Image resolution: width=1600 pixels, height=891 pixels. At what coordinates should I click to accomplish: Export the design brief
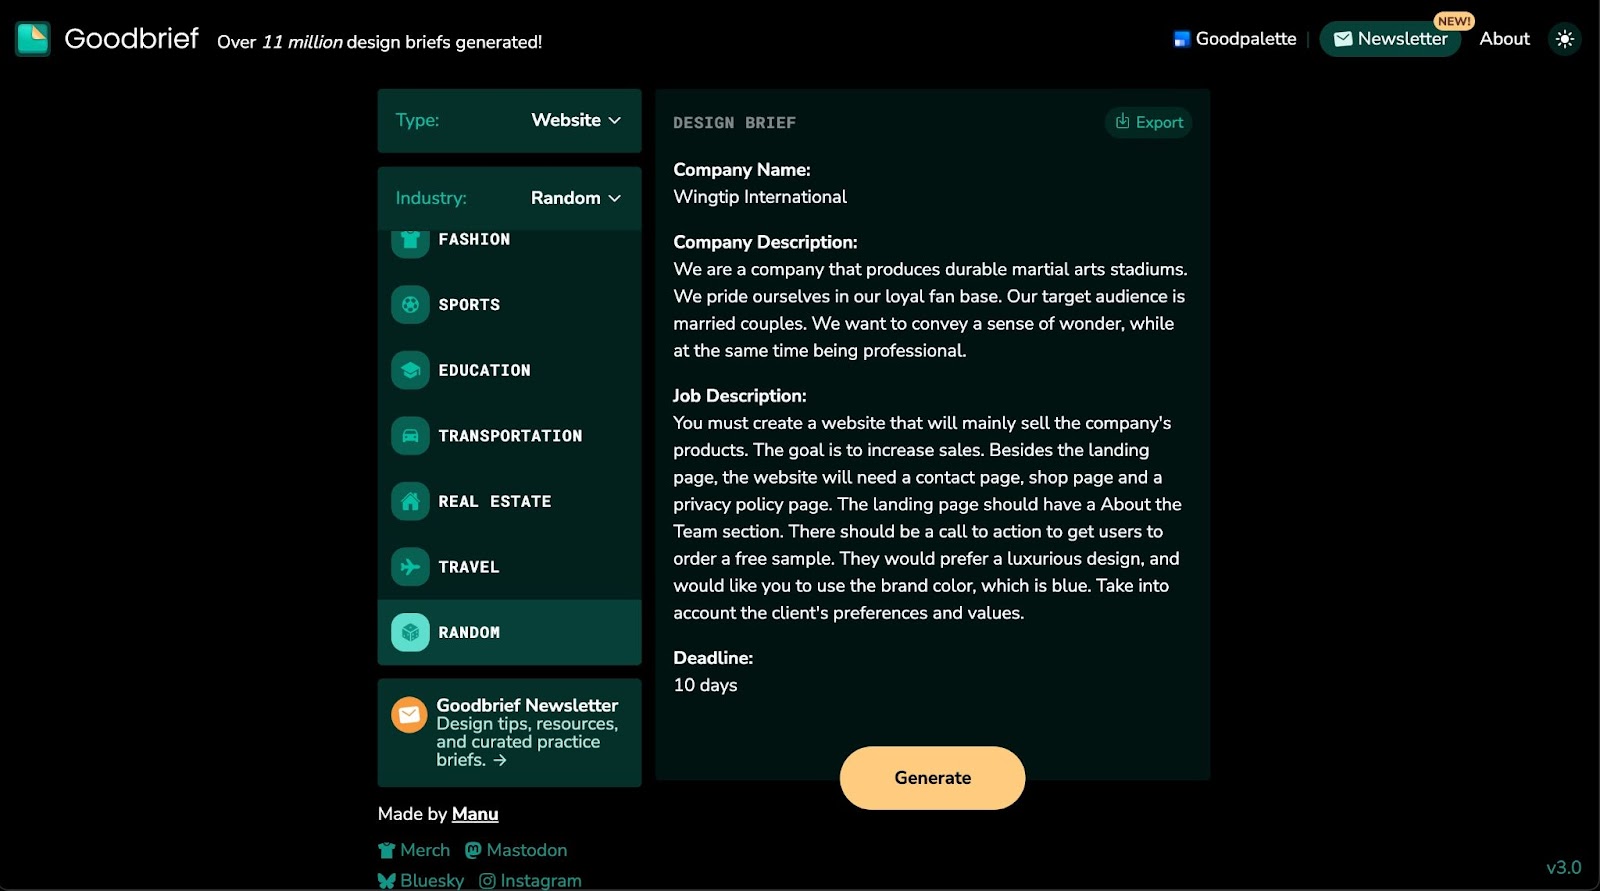tap(1148, 122)
